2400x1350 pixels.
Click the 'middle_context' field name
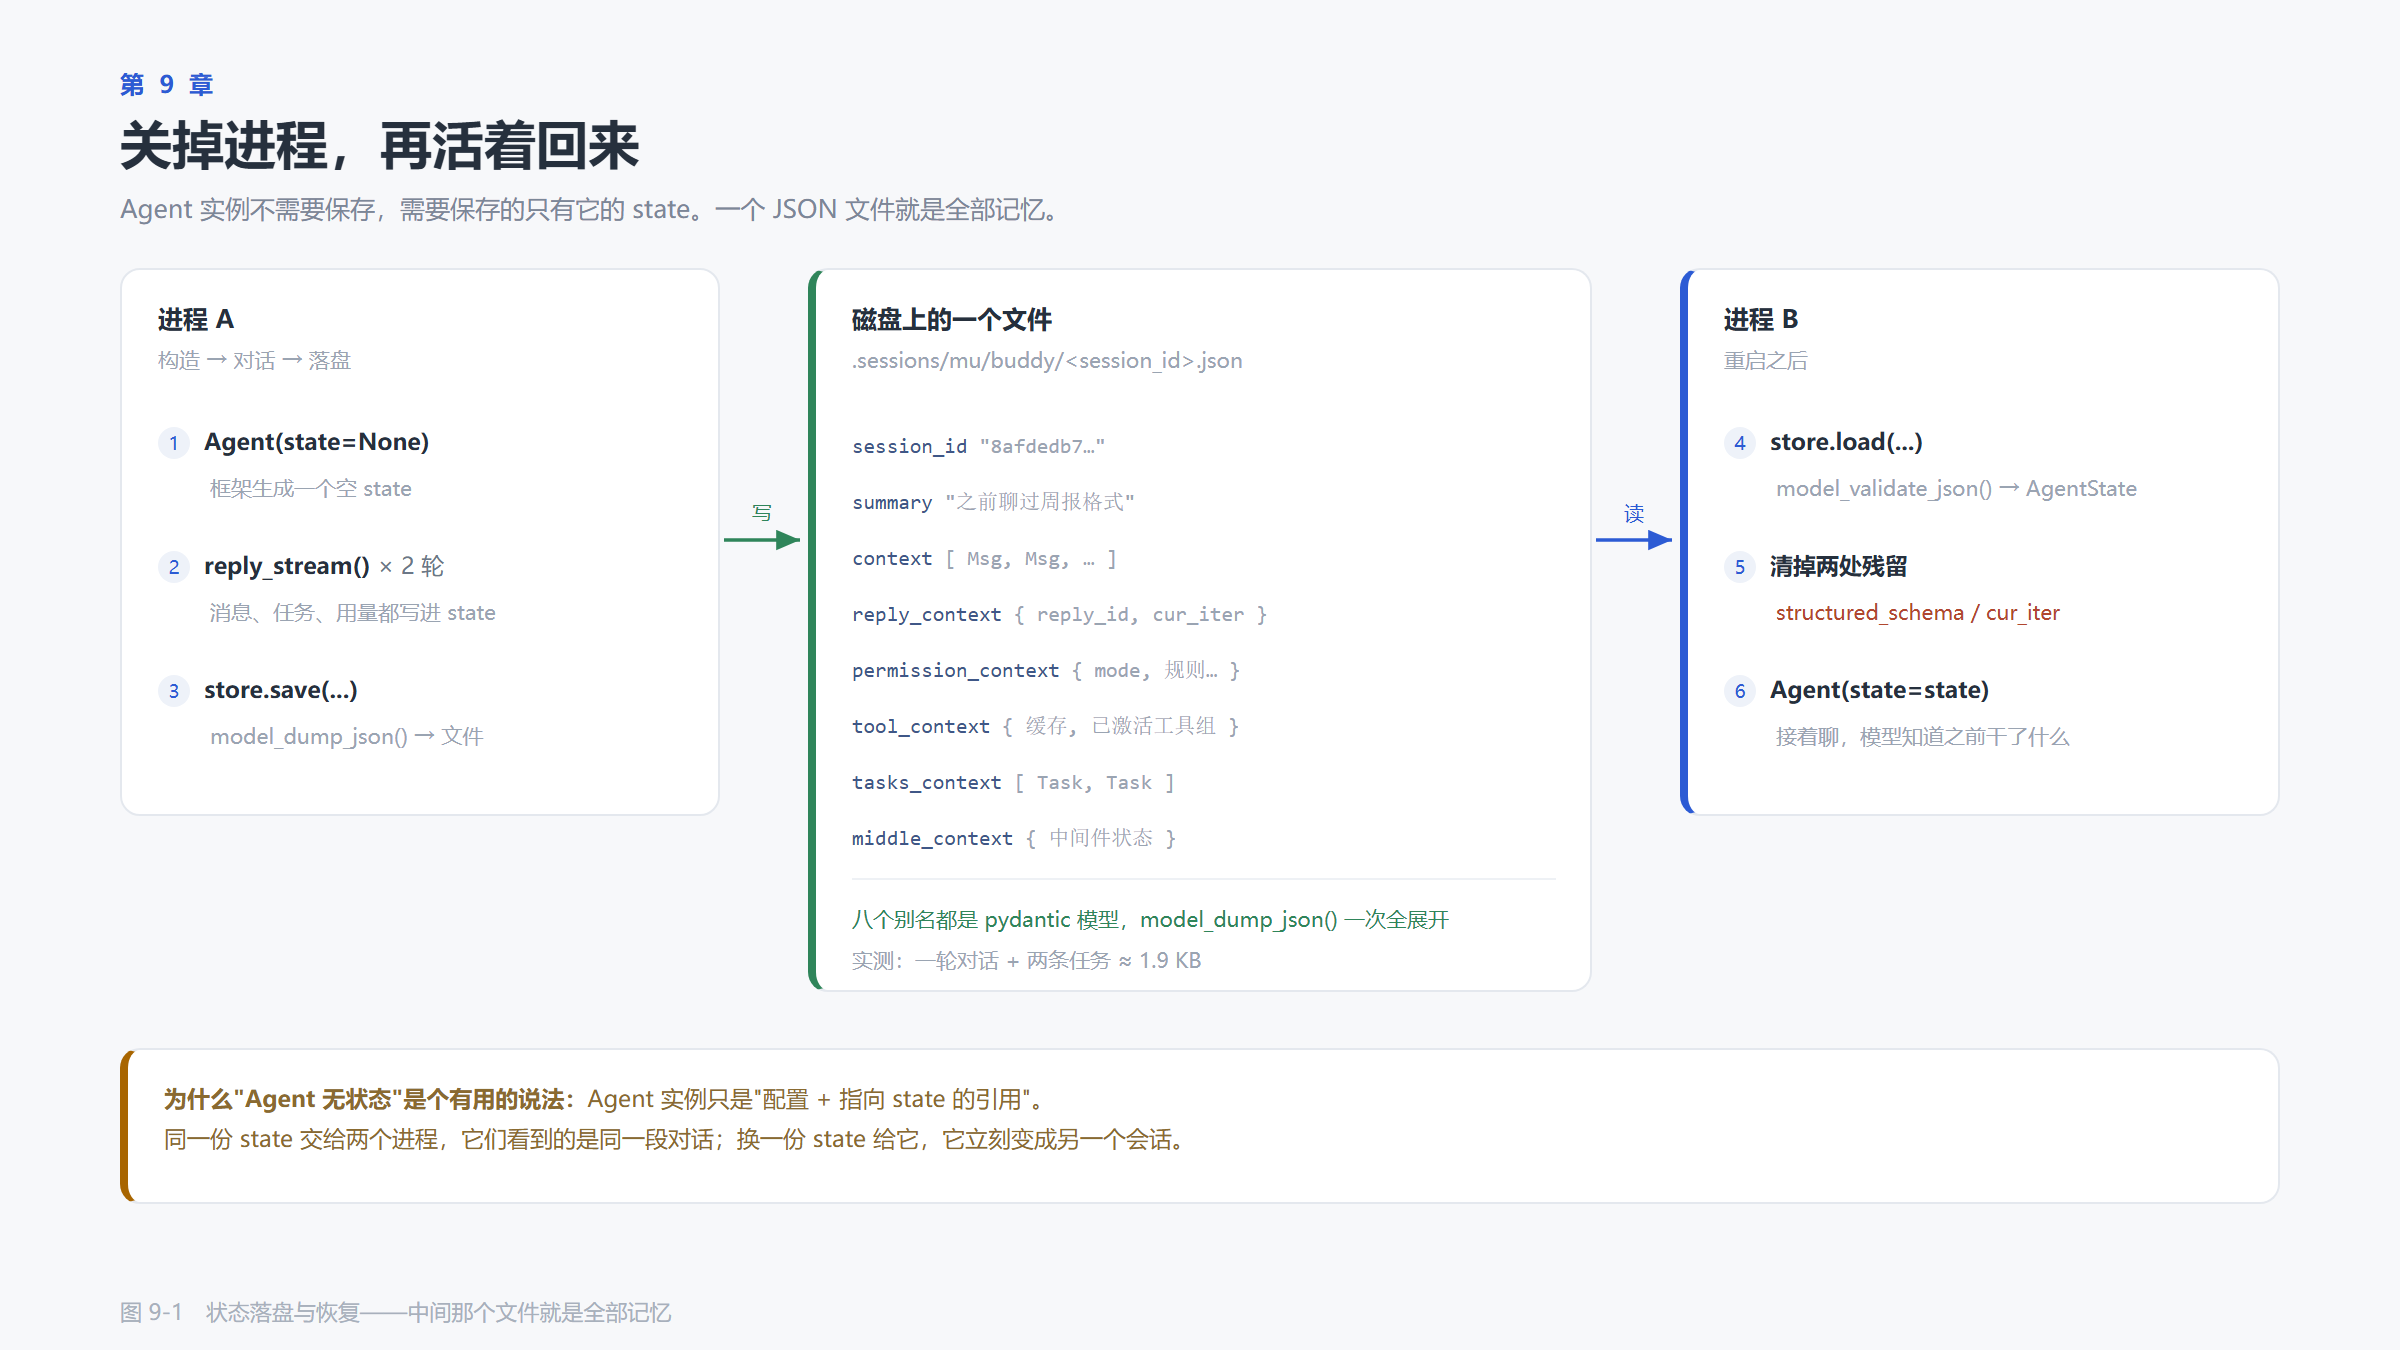932,838
